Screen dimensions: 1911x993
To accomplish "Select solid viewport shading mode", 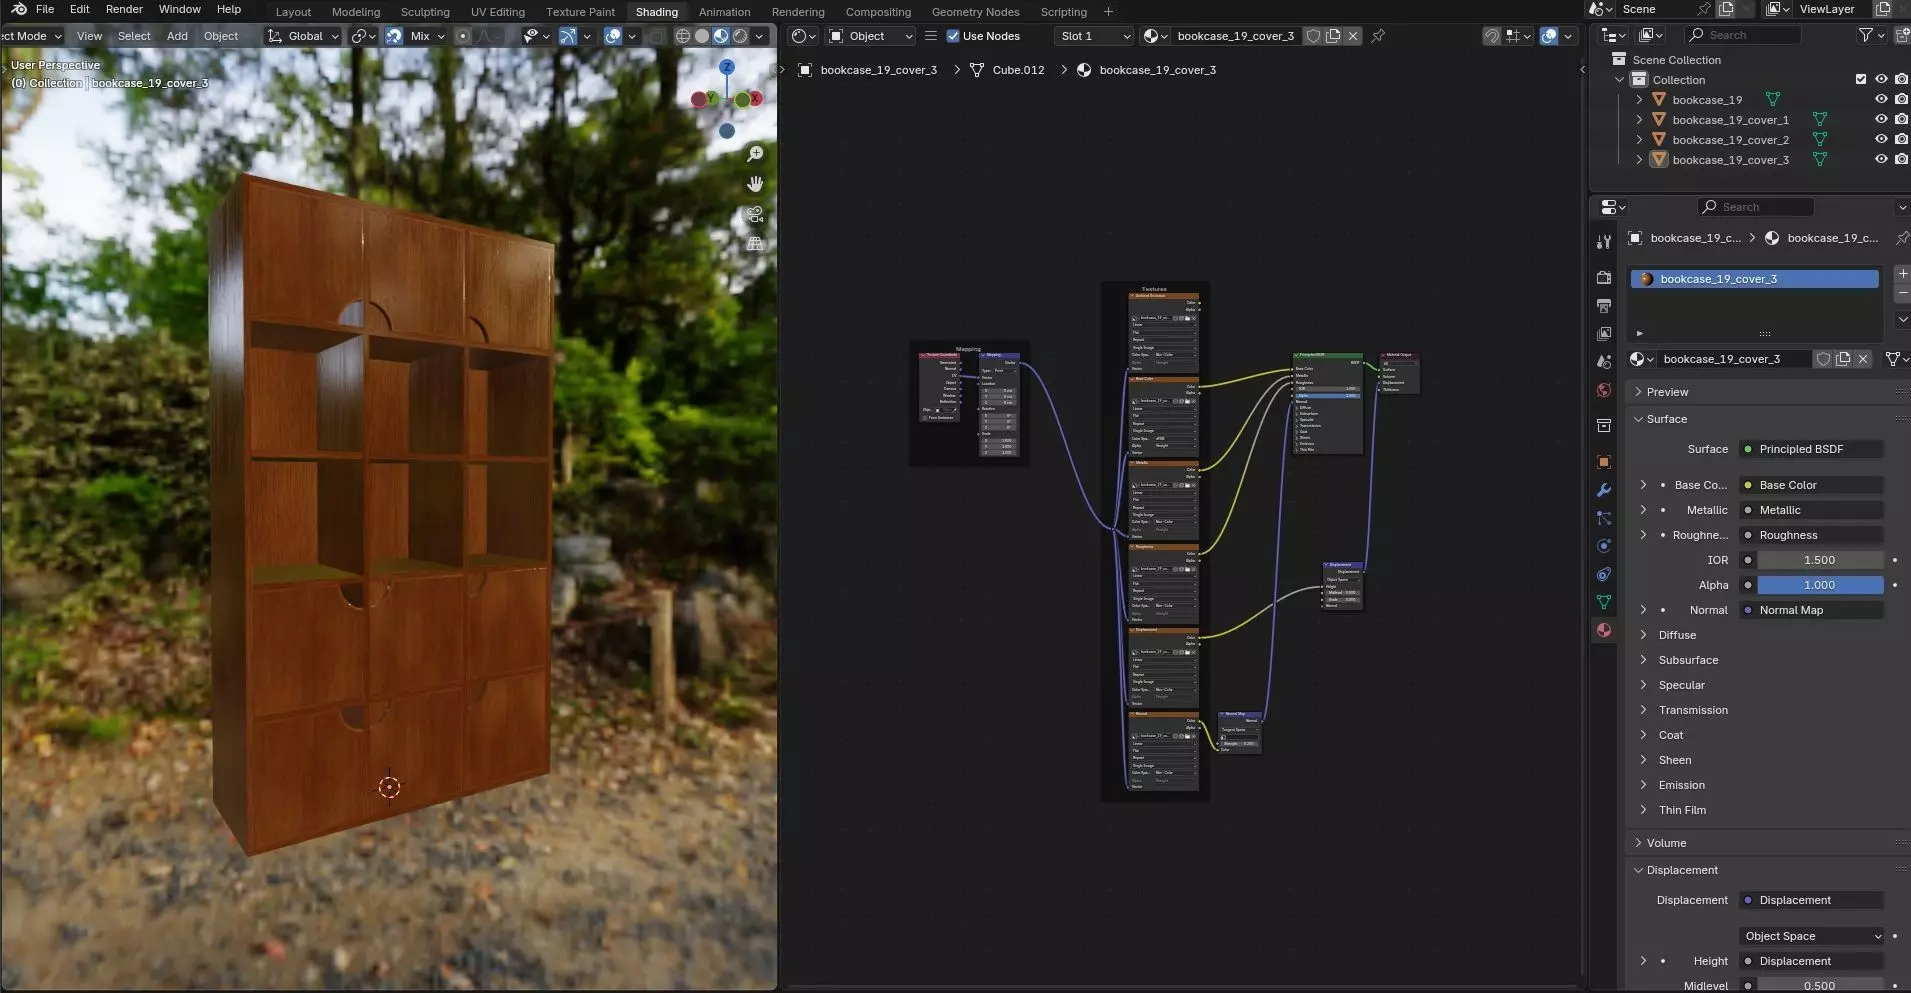I will pos(702,36).
